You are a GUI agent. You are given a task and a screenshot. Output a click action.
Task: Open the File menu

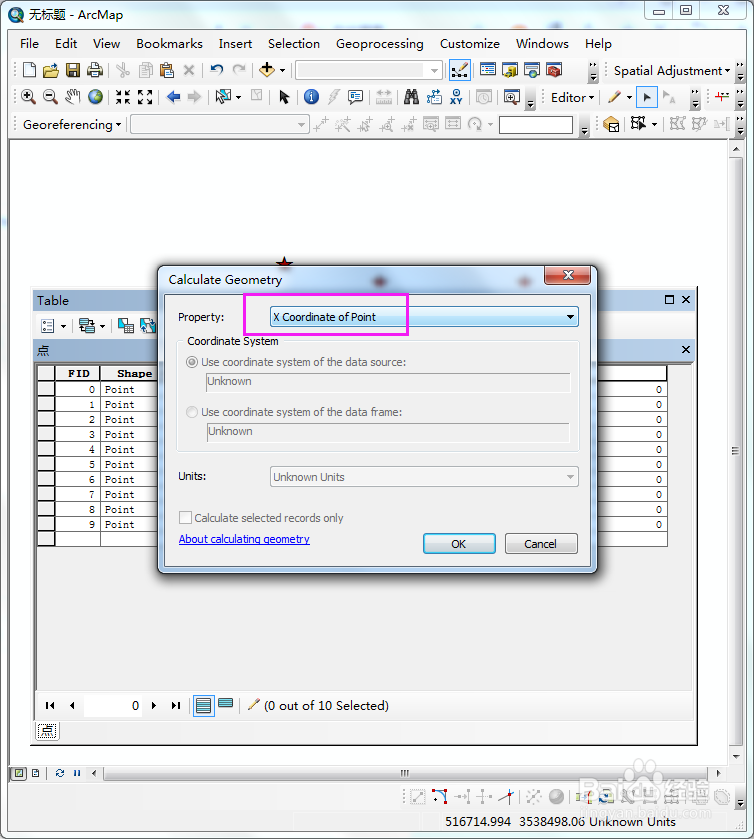[29, 44]
